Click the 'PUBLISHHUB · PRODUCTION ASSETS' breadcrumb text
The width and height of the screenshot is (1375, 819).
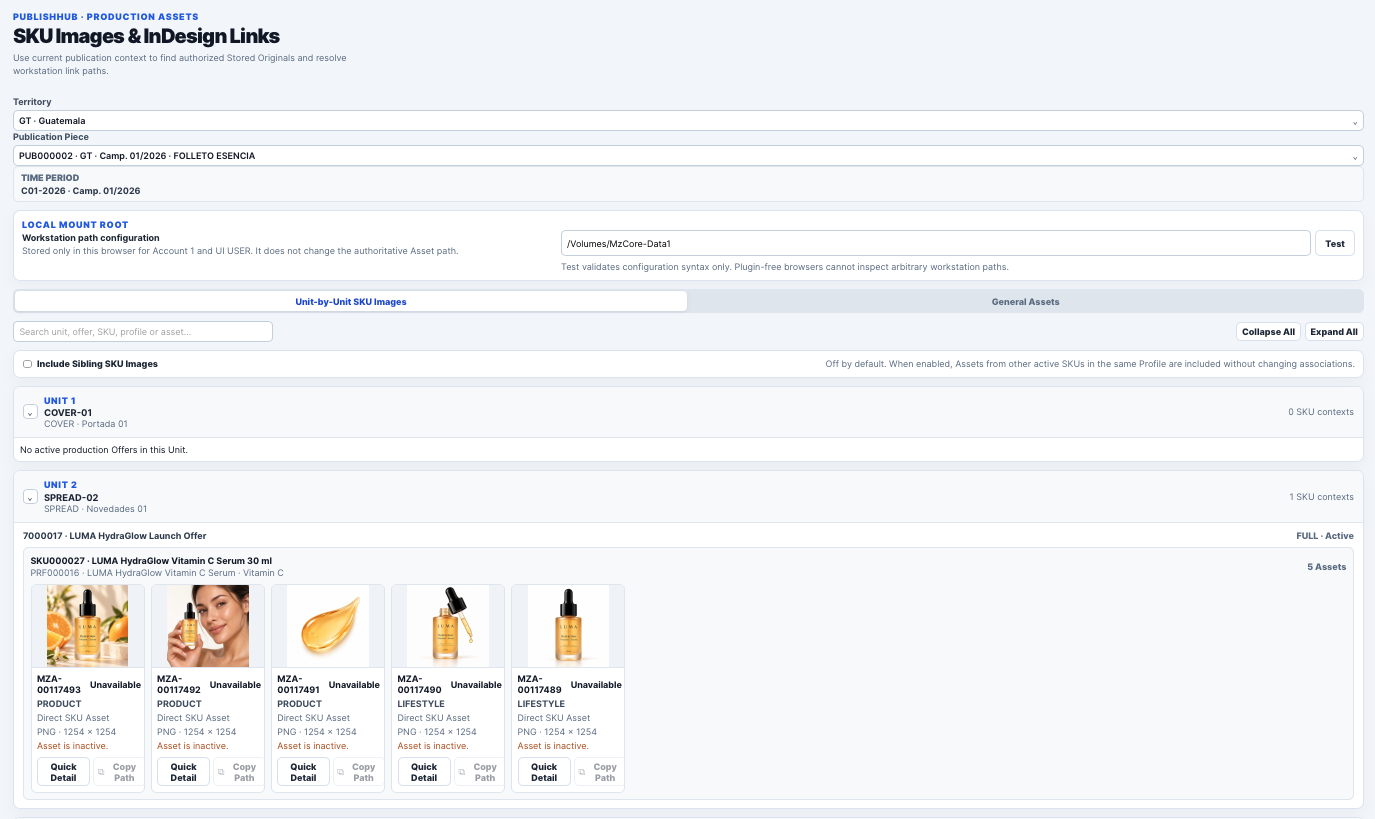[x=106, y=17]
